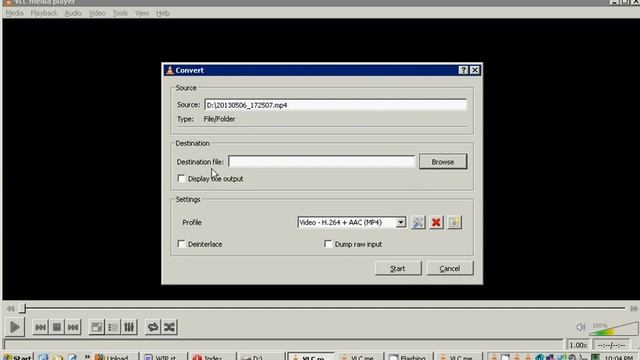Click the Windows Start button
The width and height of the screenshot is (640, 360).
(17, 357)
